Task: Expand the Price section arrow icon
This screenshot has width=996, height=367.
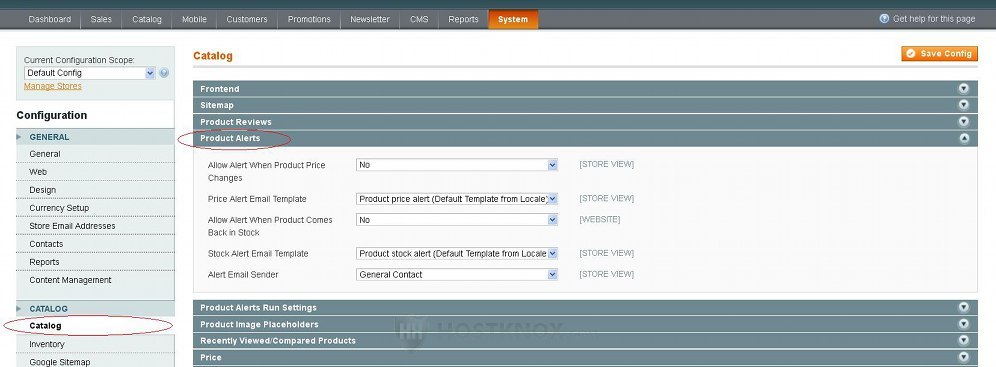Action: pyautogui.click(x=964, y=357)
